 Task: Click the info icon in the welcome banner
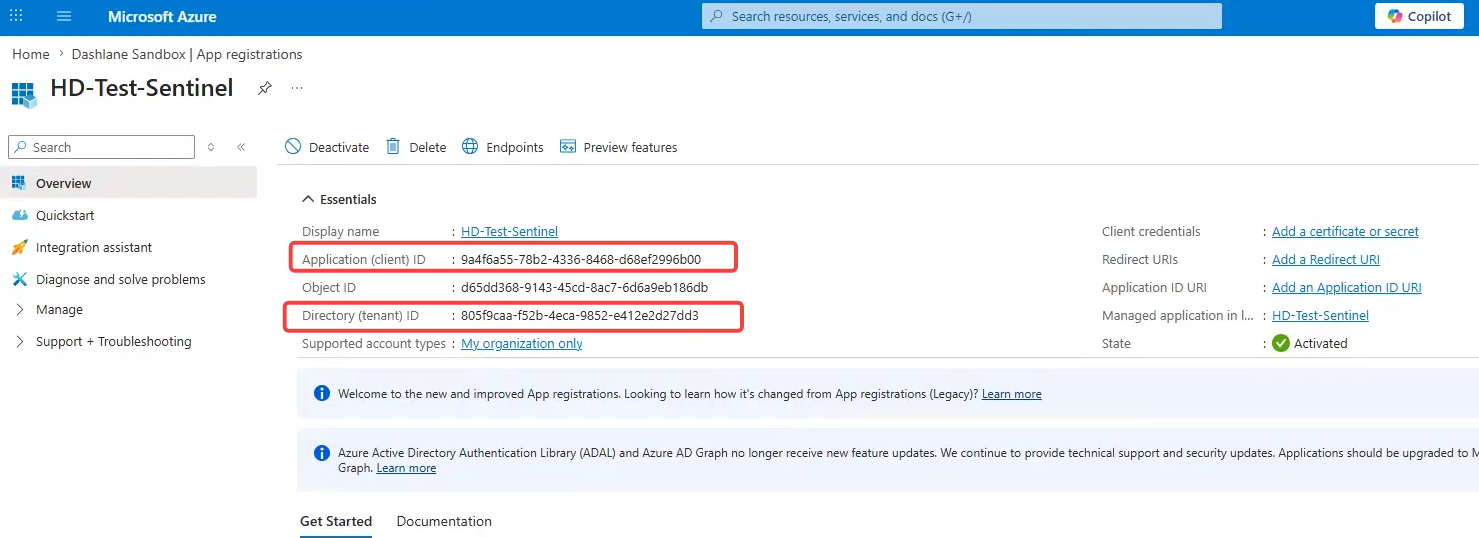point(322,394)
